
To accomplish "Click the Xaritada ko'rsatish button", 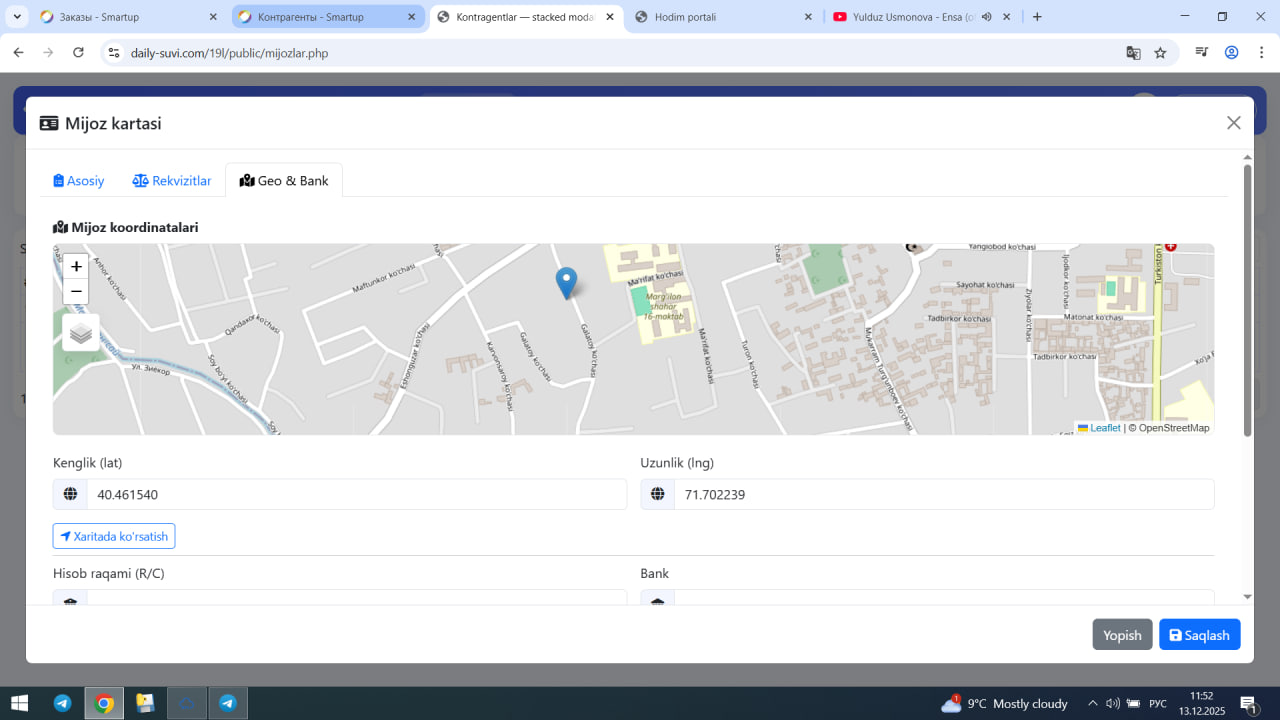I will [x=114, y=536].
